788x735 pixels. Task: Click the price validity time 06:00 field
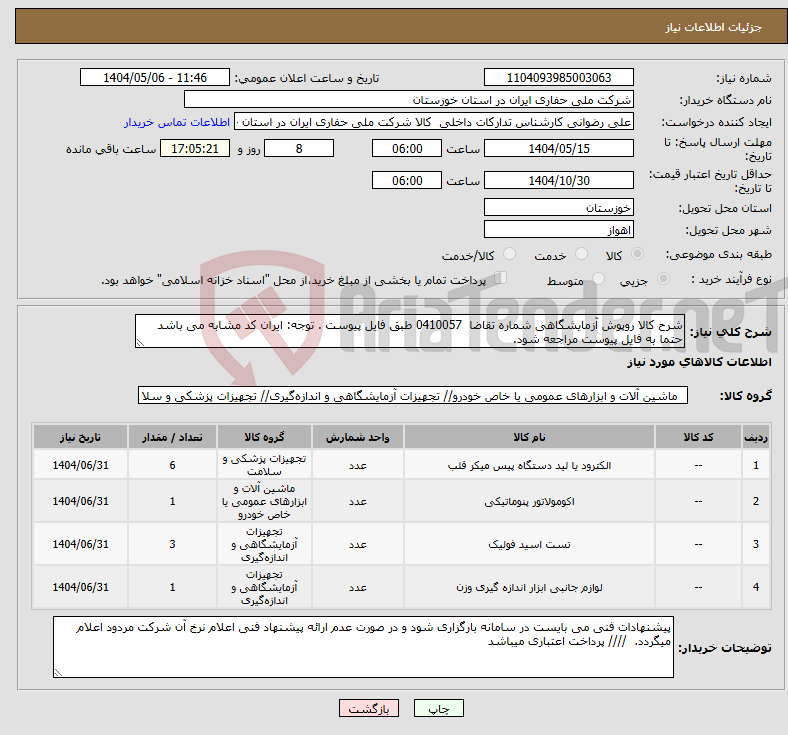(407, 180)
